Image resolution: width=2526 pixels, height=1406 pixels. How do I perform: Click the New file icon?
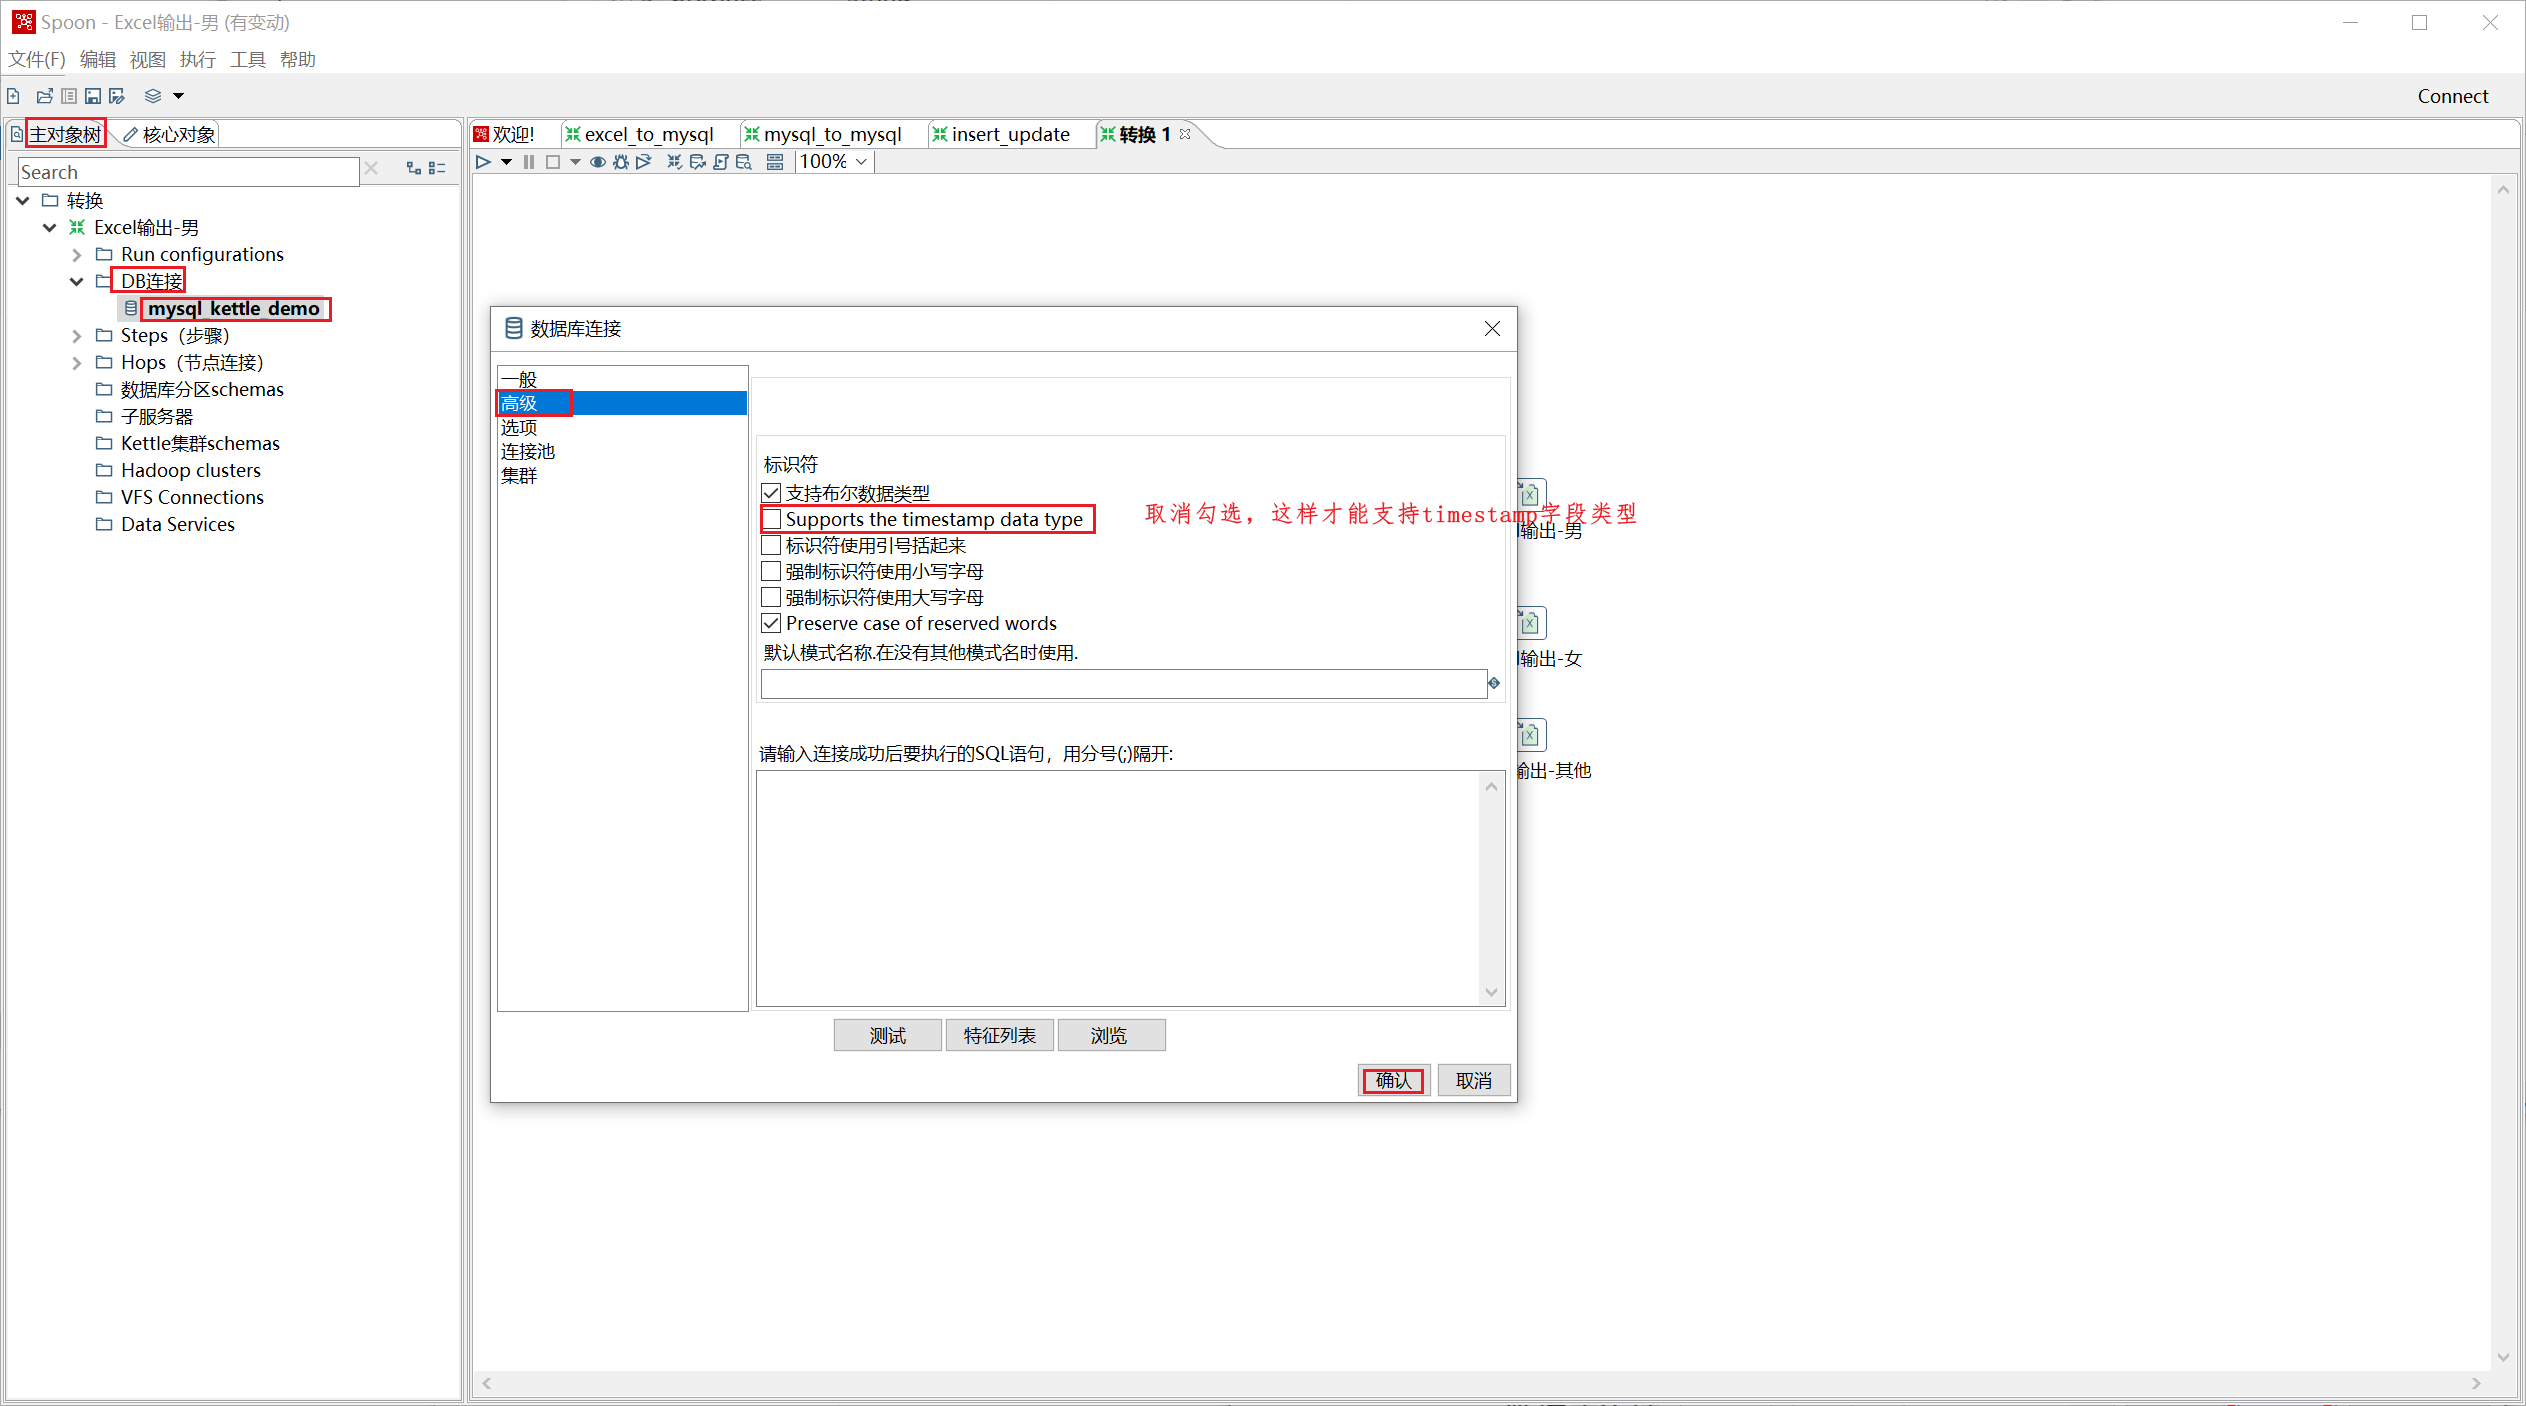[x=14, y=96]
